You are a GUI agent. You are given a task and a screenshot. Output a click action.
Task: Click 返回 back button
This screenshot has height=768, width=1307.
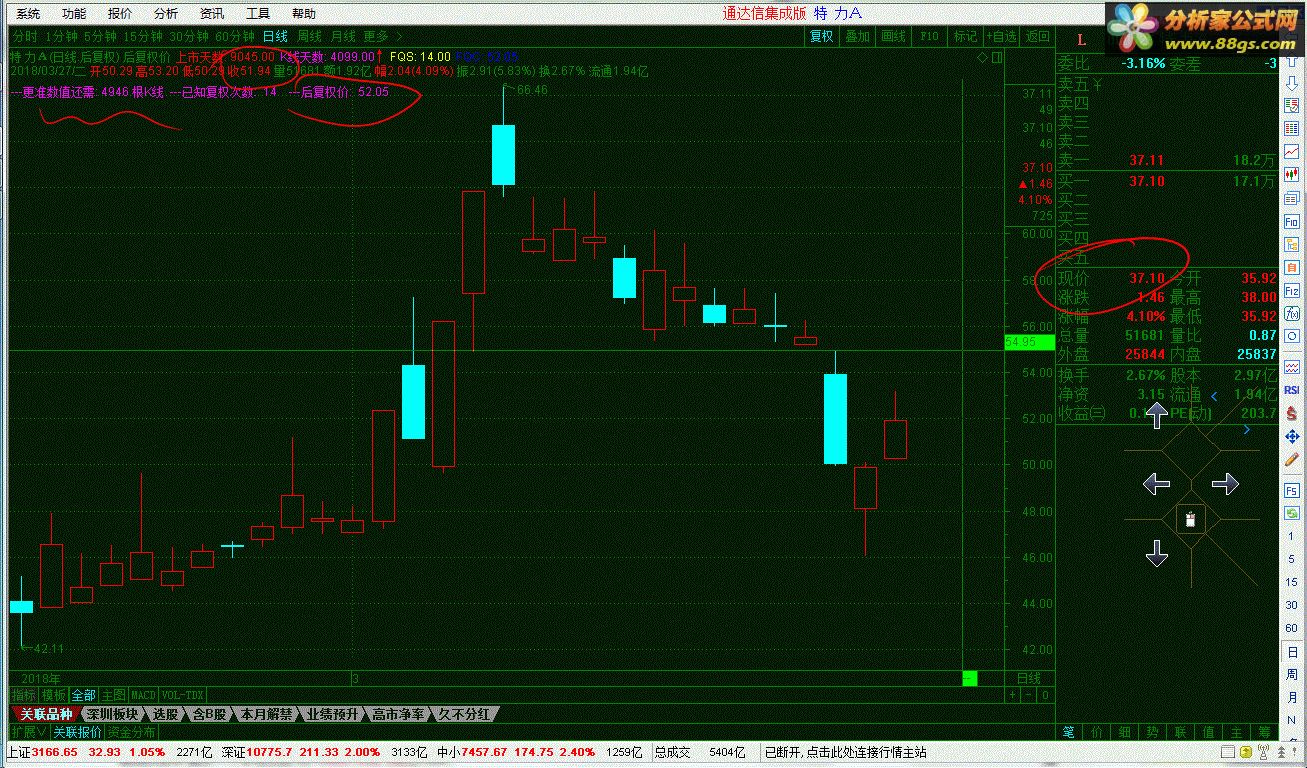[x=1038, y=36]
